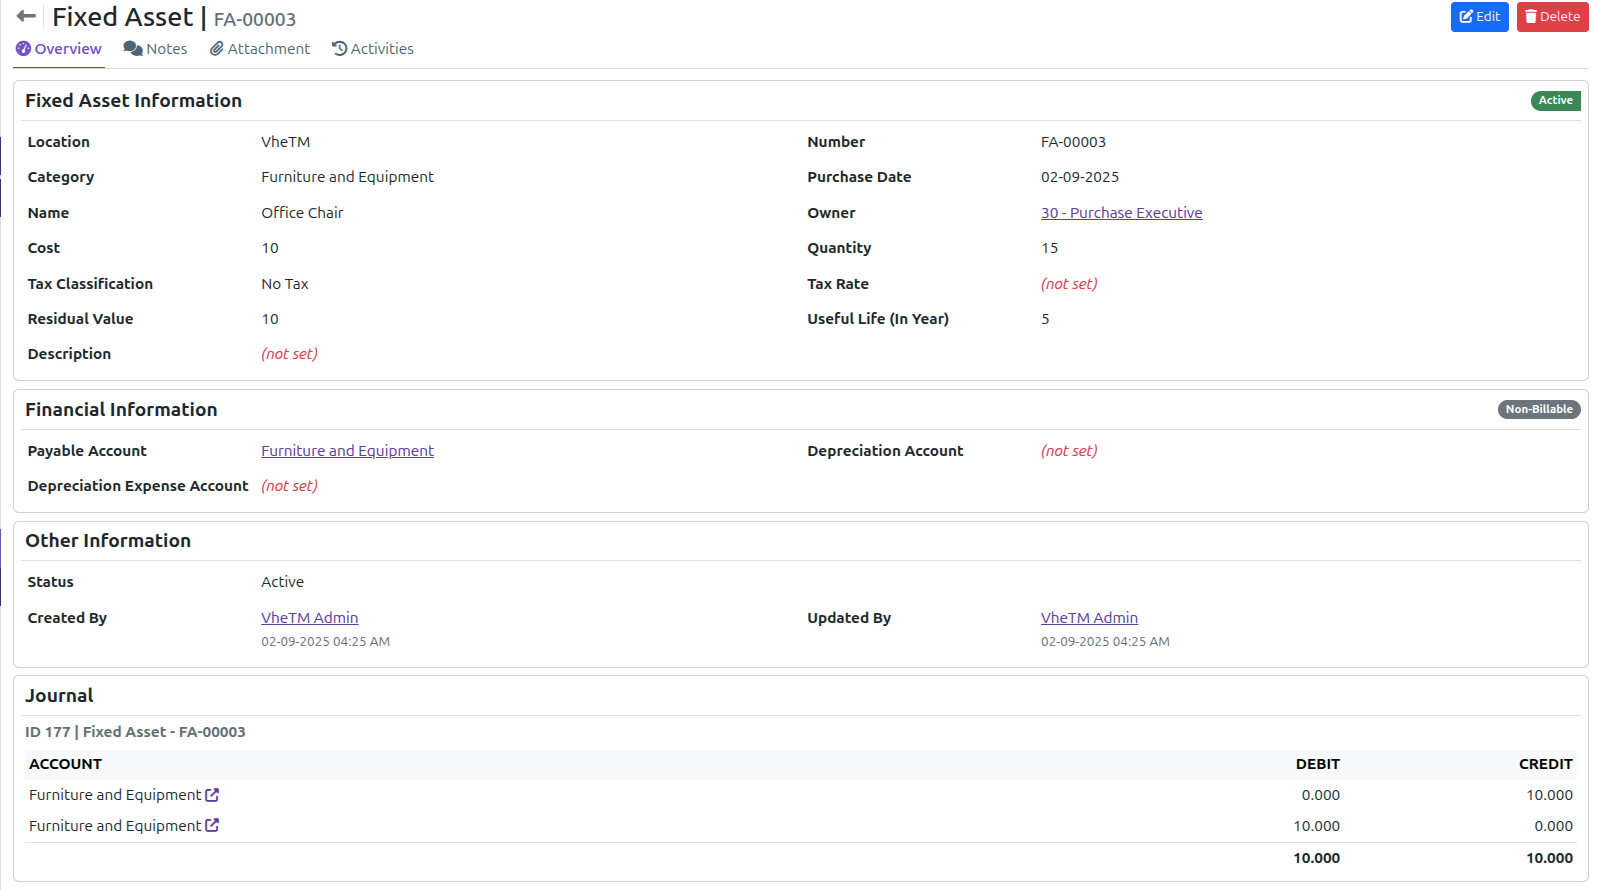Viewport: 1599px width, 890px height.
Task: Click the Depreciation Account (not set) value
Action: coord(1069,451)
